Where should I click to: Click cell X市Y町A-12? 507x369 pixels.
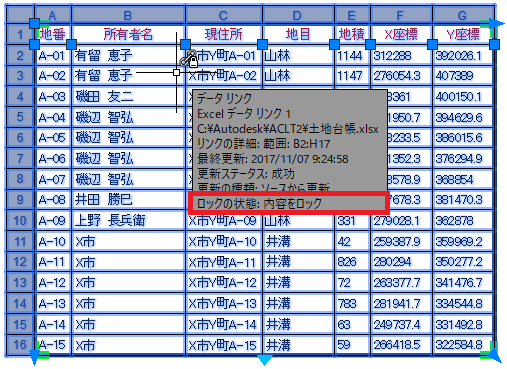coord(224,283)
